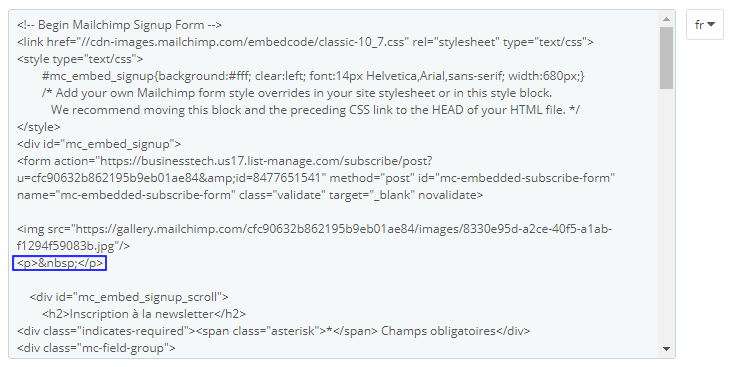This screenshot has width=729, height=367.
Task: Click the img src gallery.mailchimp.com line
Action: click(x=315, y=229)
